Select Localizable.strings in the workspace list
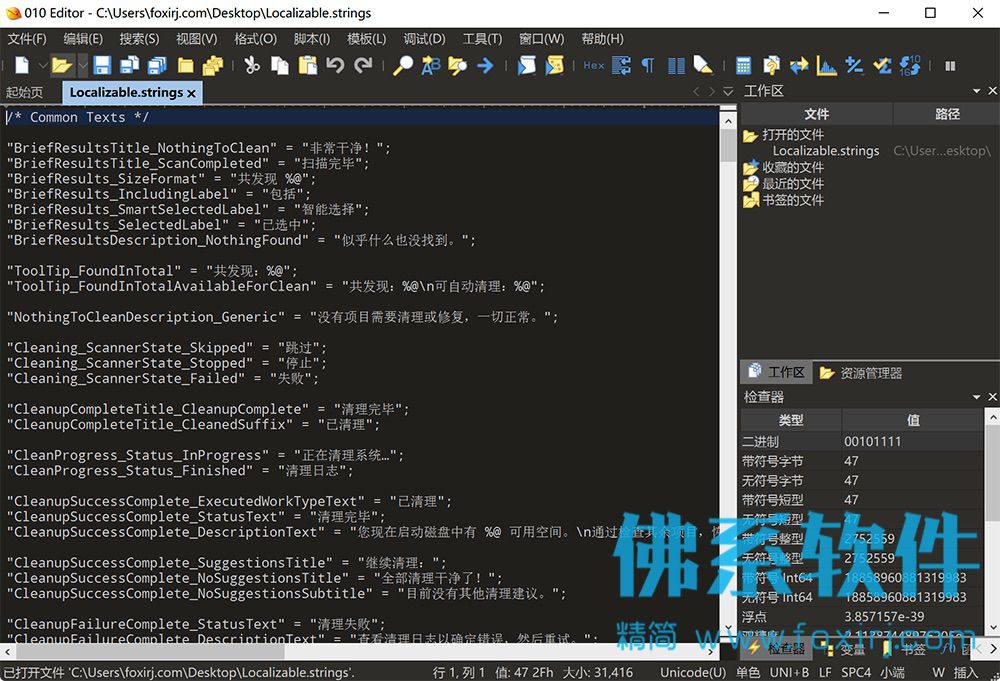This screenshot has width=1000, height=681. 826,151
